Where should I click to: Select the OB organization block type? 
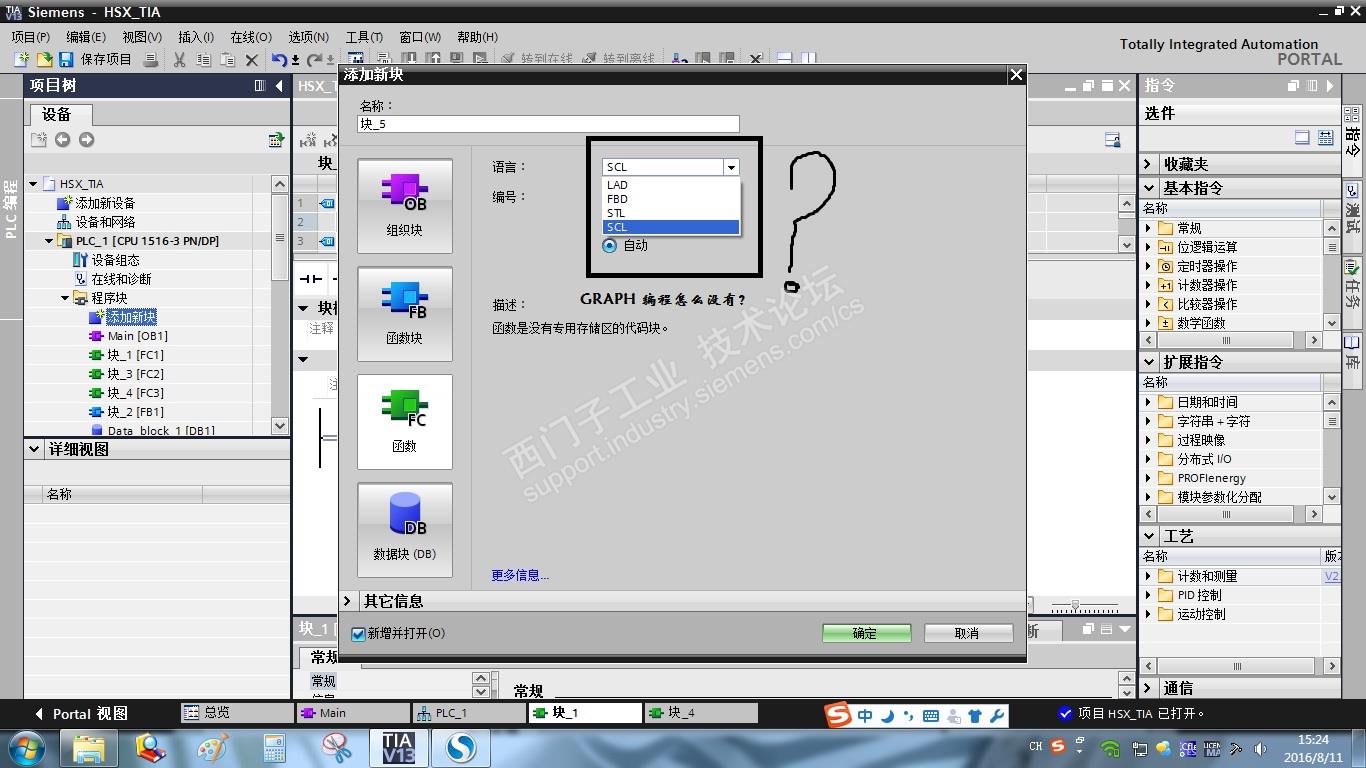(404, 205)
